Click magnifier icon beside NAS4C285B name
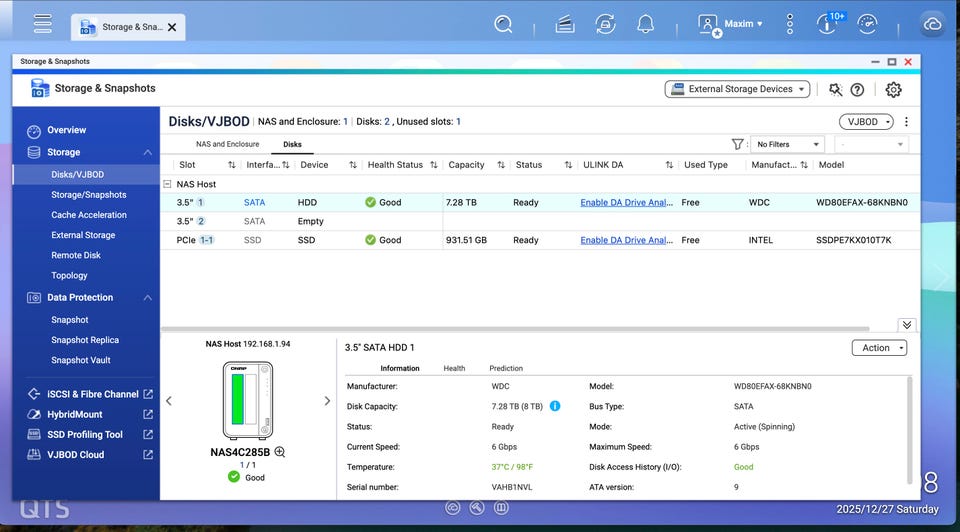The image size is (960, 532). (x=280, y=452)
